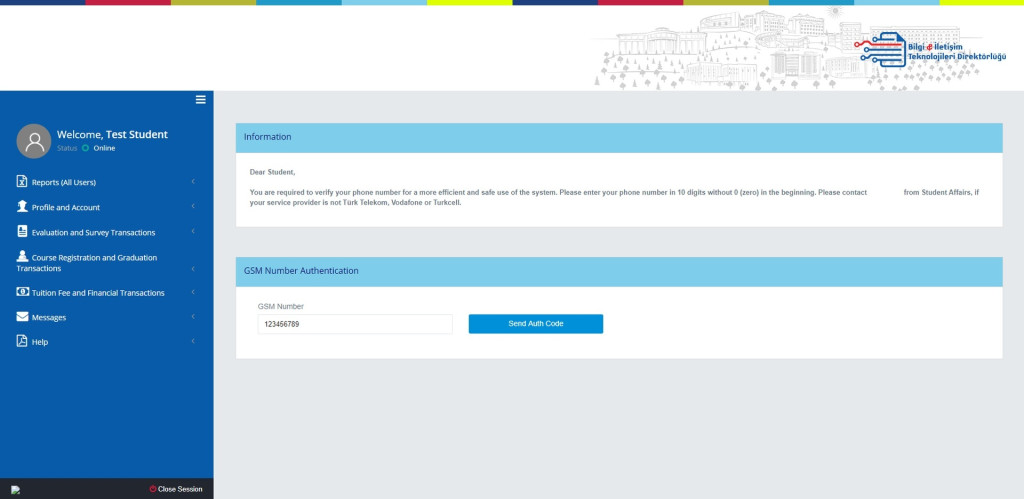This screenshot has height=499, width=1024.
Task: Click the Reports (All Users) spreadsheet icon
Action: (x=22, y=182)
